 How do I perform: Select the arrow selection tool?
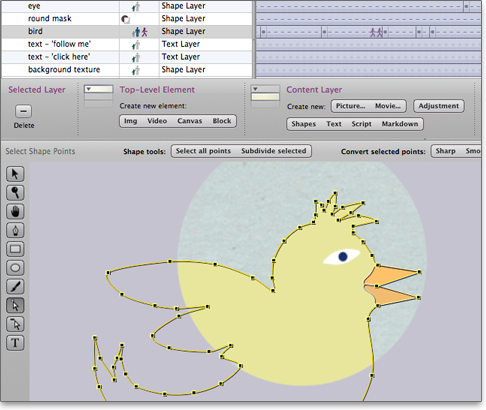click(15, 174)
